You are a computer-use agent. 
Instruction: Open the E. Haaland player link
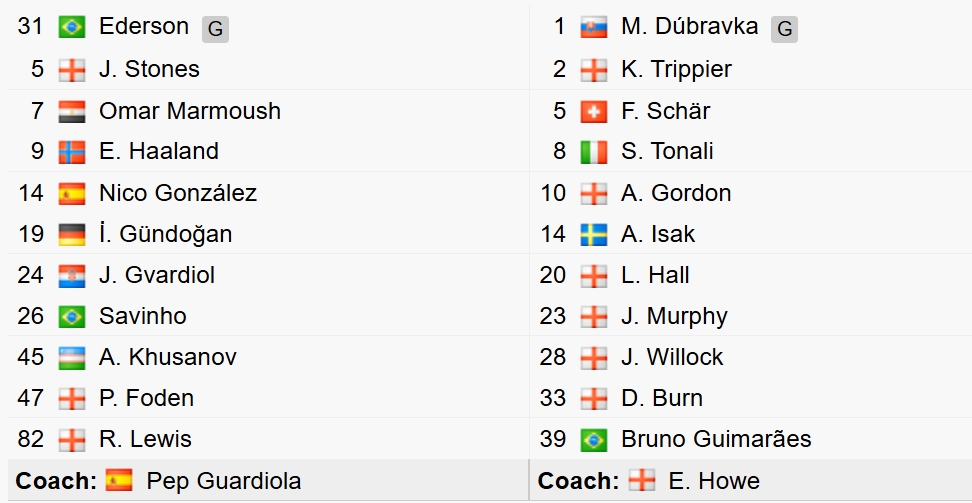(159, 151)
